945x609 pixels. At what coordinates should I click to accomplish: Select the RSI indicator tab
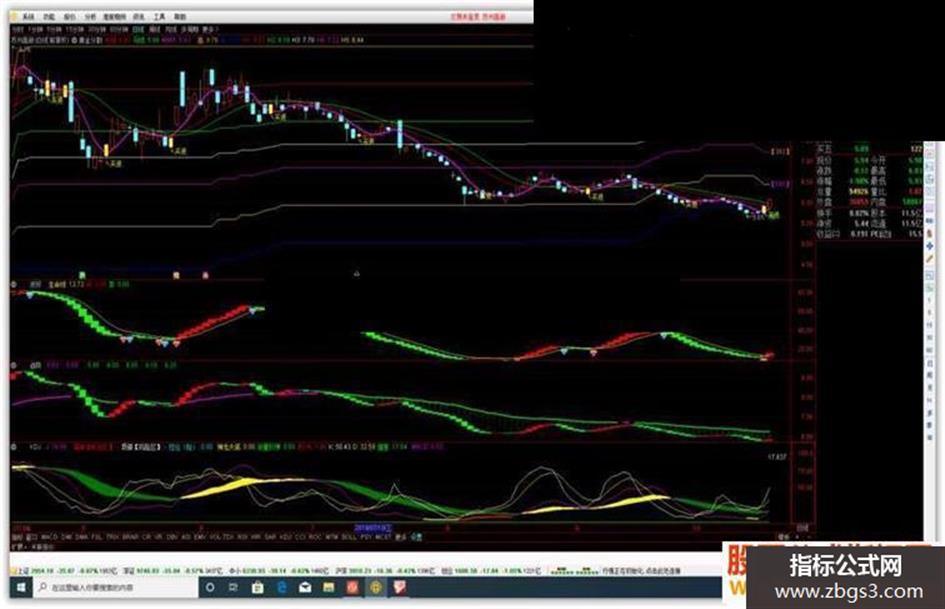point(242,536)
